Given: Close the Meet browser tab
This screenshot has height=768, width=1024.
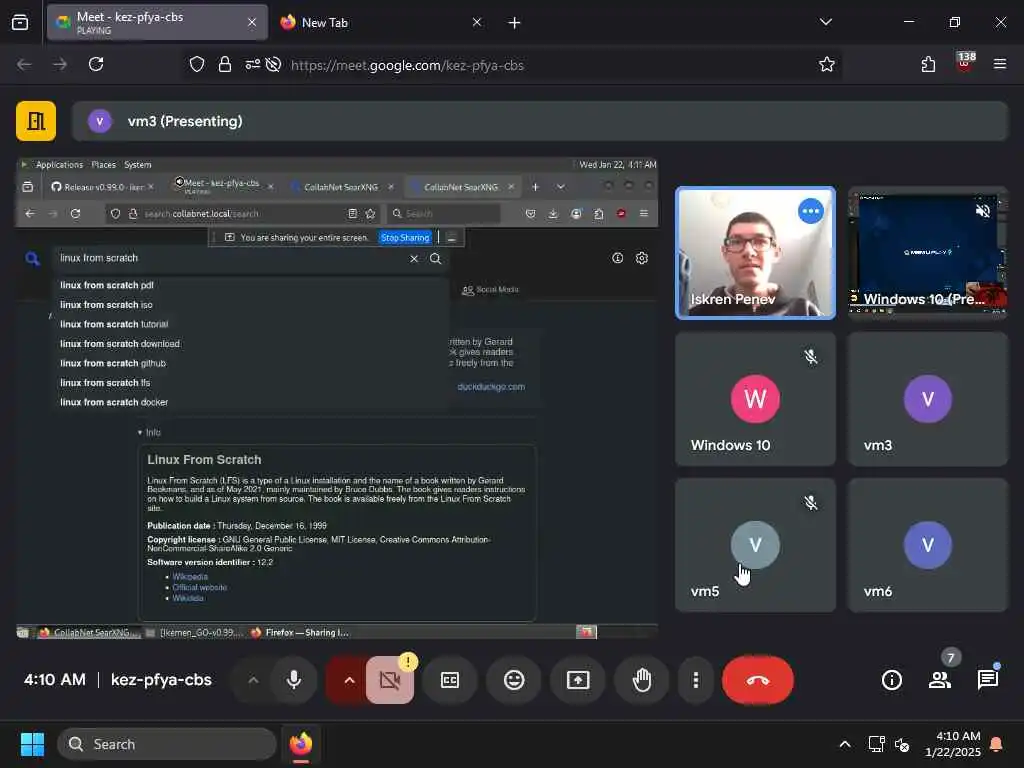Looking at the screenshot, I should click(252, 22).
